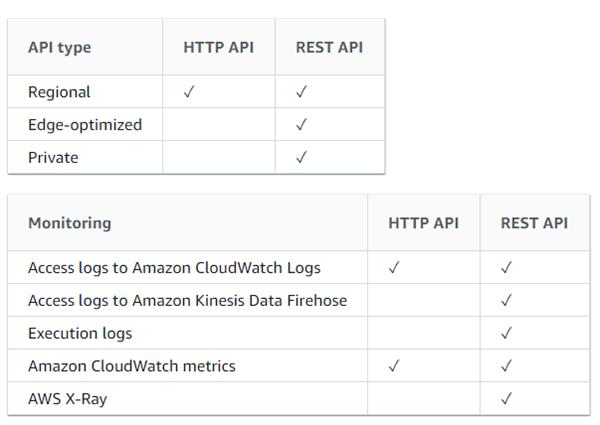Viewport: 600px width, 425px height.
Task: Select the API type column header
Action: click(x=59, y=47)
